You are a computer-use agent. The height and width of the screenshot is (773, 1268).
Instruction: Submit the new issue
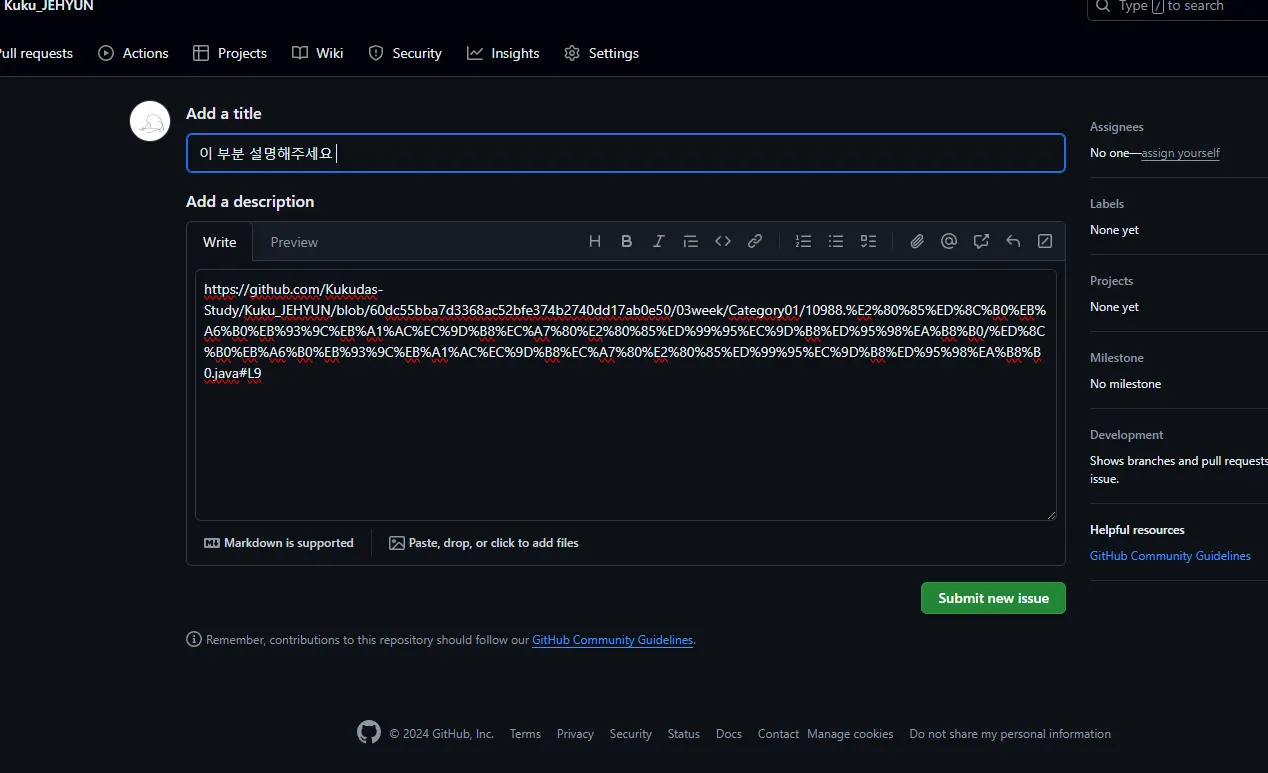tap(993, 598)
